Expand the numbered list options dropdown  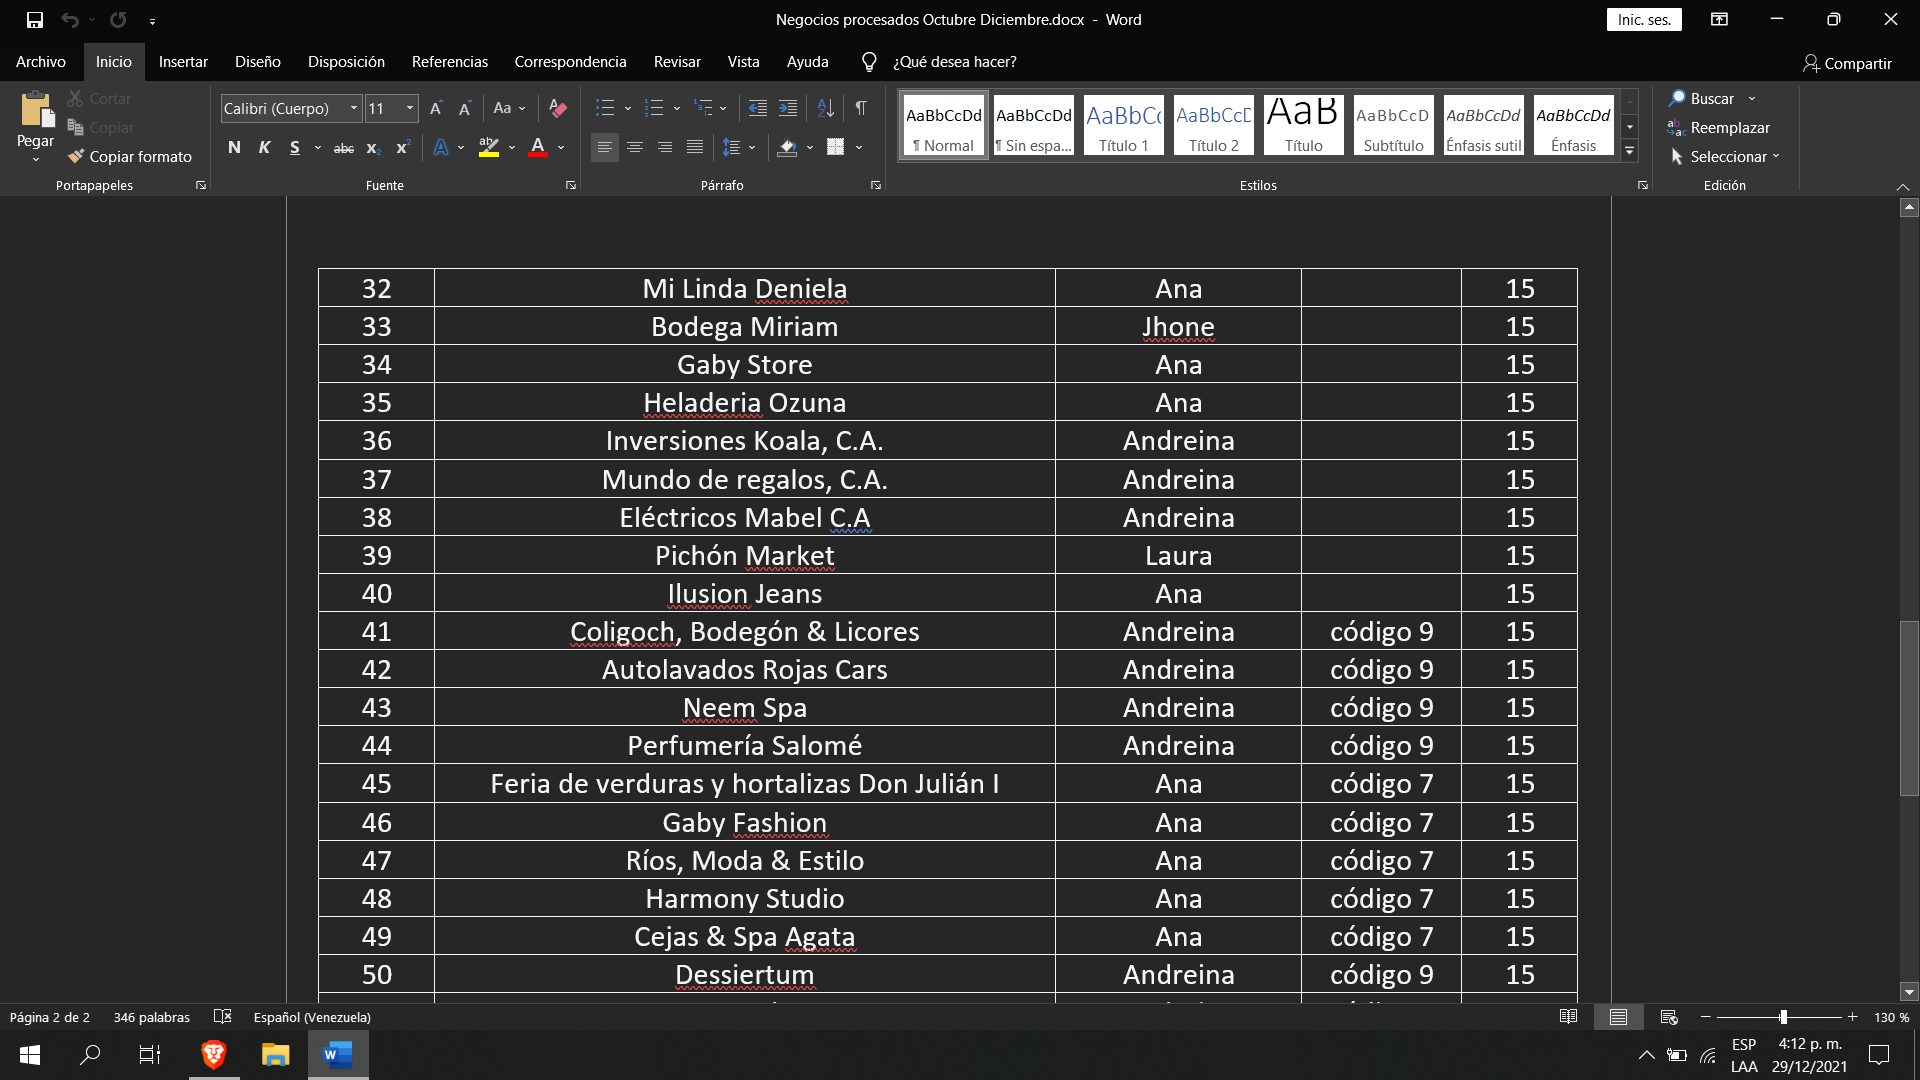[x=677, y=109]
